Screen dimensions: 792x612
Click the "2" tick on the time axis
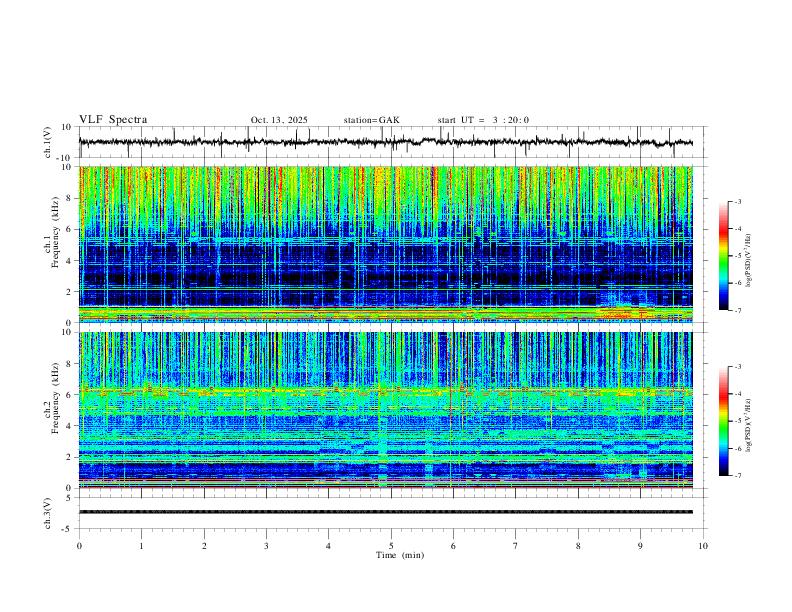point(204,546)
